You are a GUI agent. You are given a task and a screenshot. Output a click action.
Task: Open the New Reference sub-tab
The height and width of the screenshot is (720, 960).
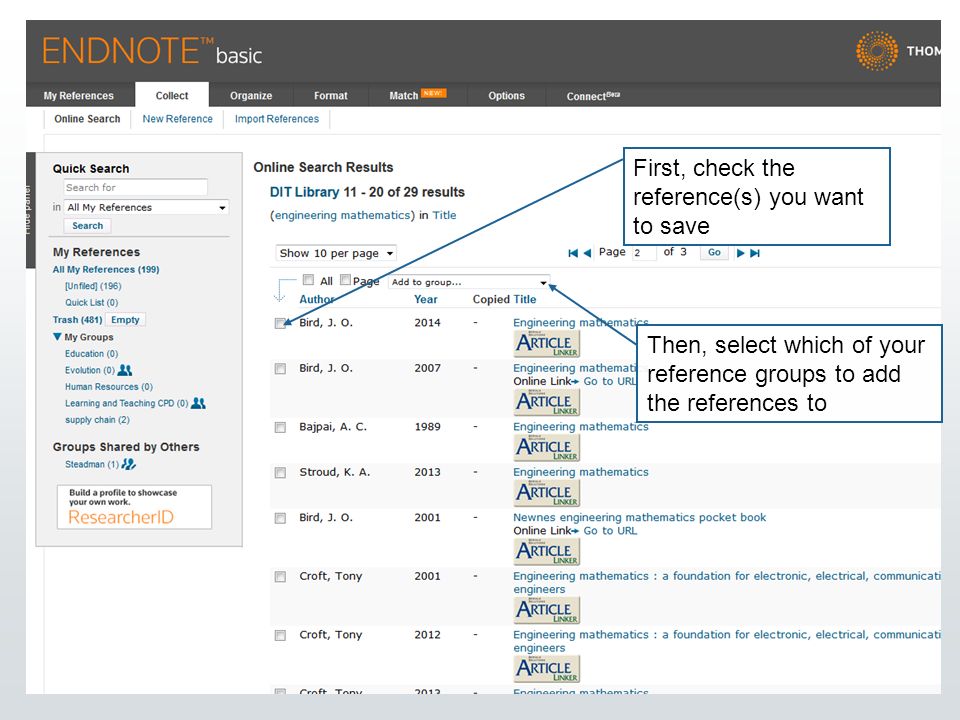178,119
